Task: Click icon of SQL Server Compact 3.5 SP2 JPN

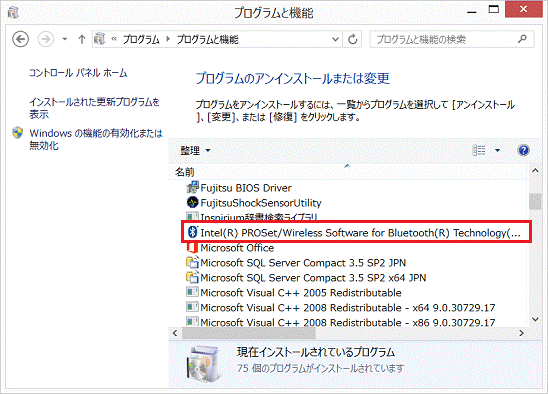Action: 192,262
